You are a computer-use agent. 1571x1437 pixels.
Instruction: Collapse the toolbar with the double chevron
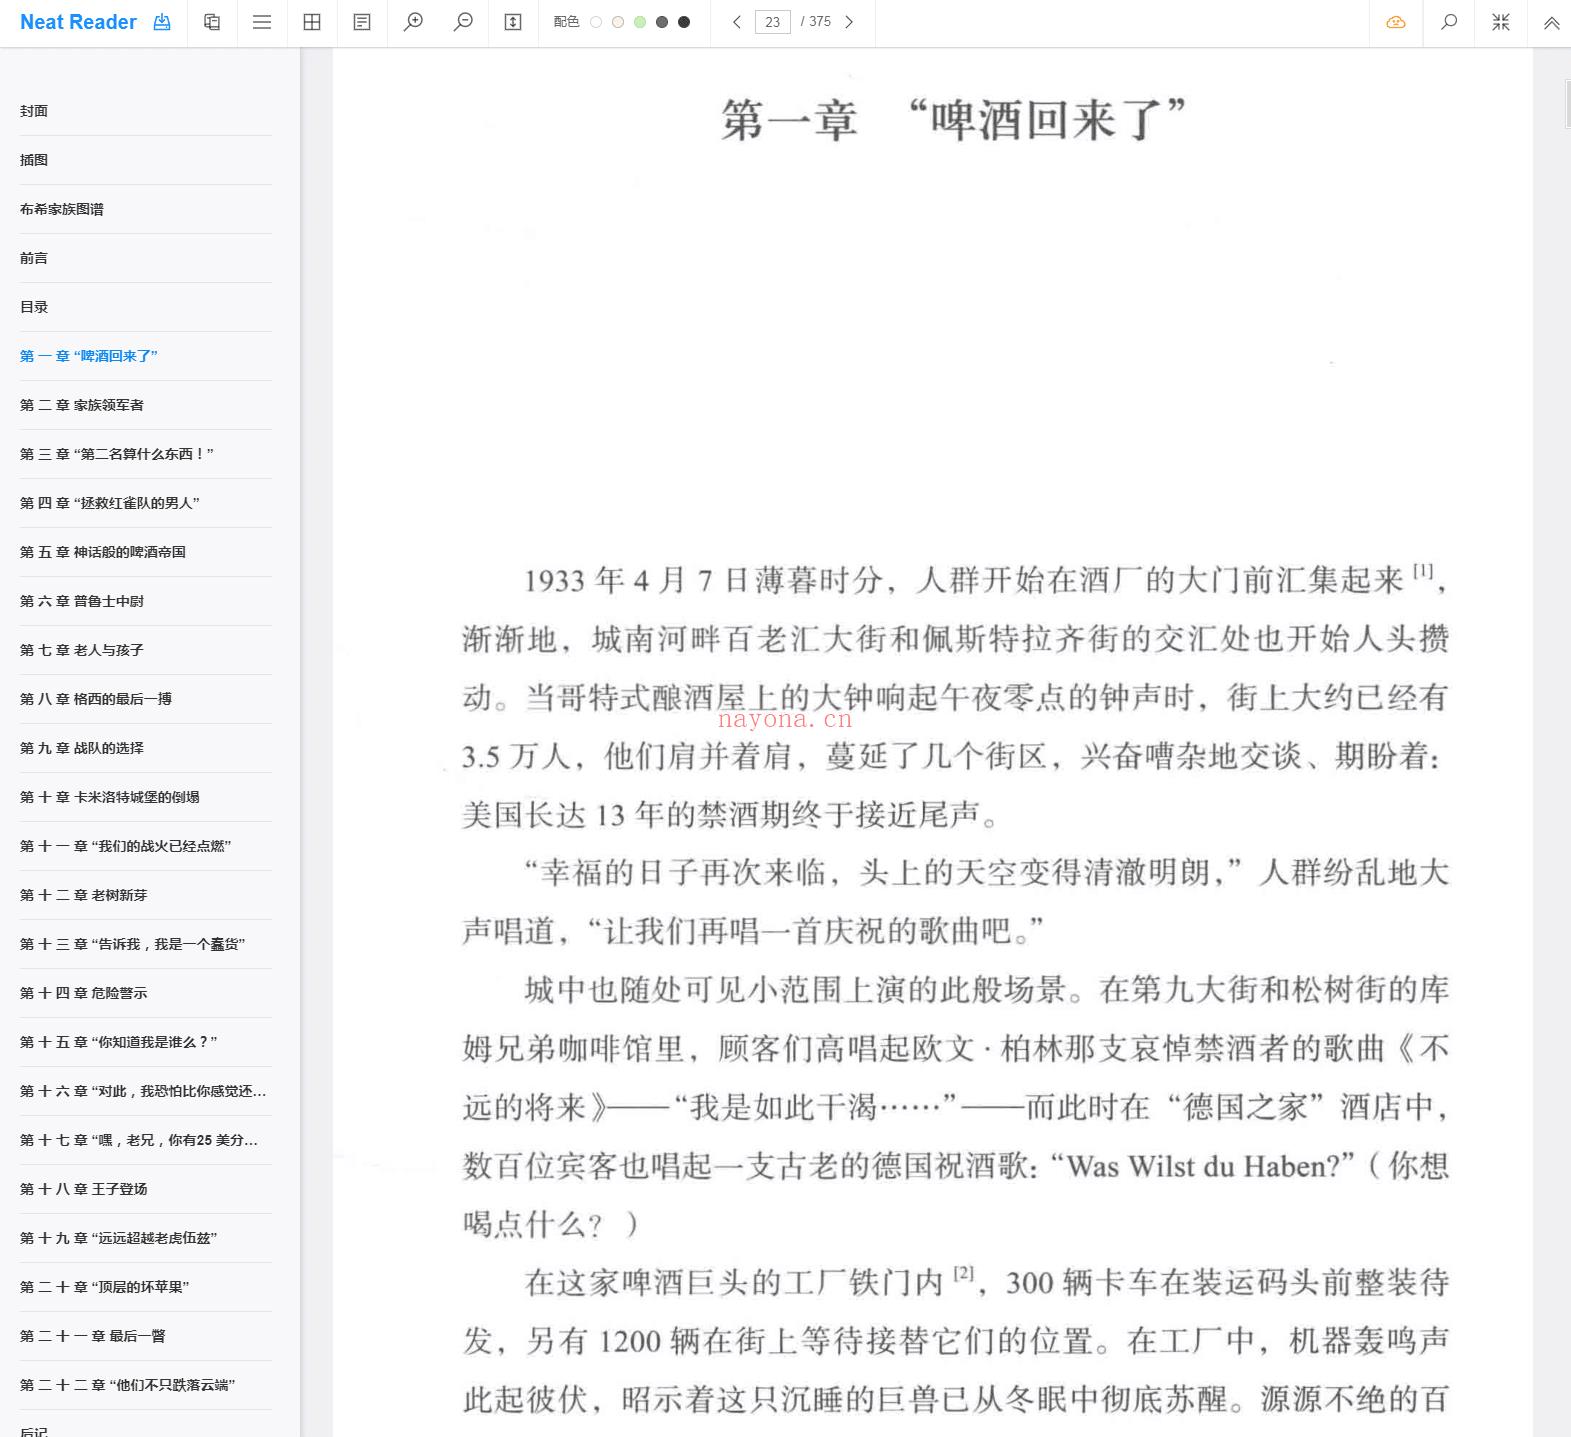(x=1551, y=22)
